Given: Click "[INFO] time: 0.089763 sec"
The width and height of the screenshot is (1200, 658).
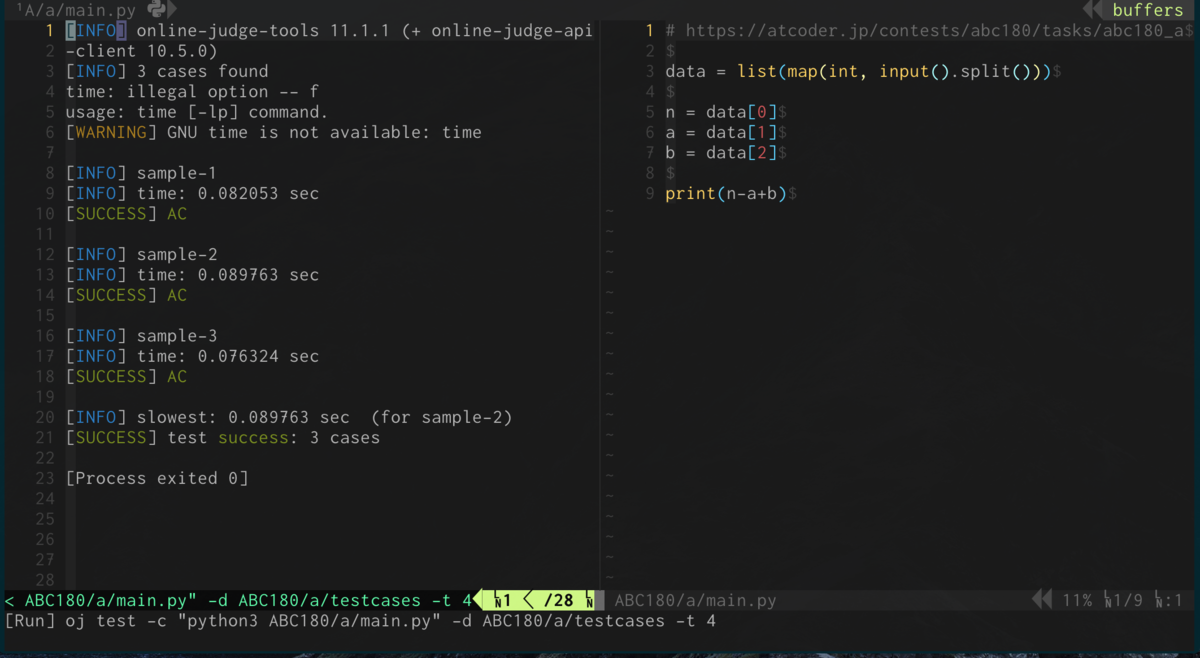Looking at the screenshot, I should tap(192, 274).
